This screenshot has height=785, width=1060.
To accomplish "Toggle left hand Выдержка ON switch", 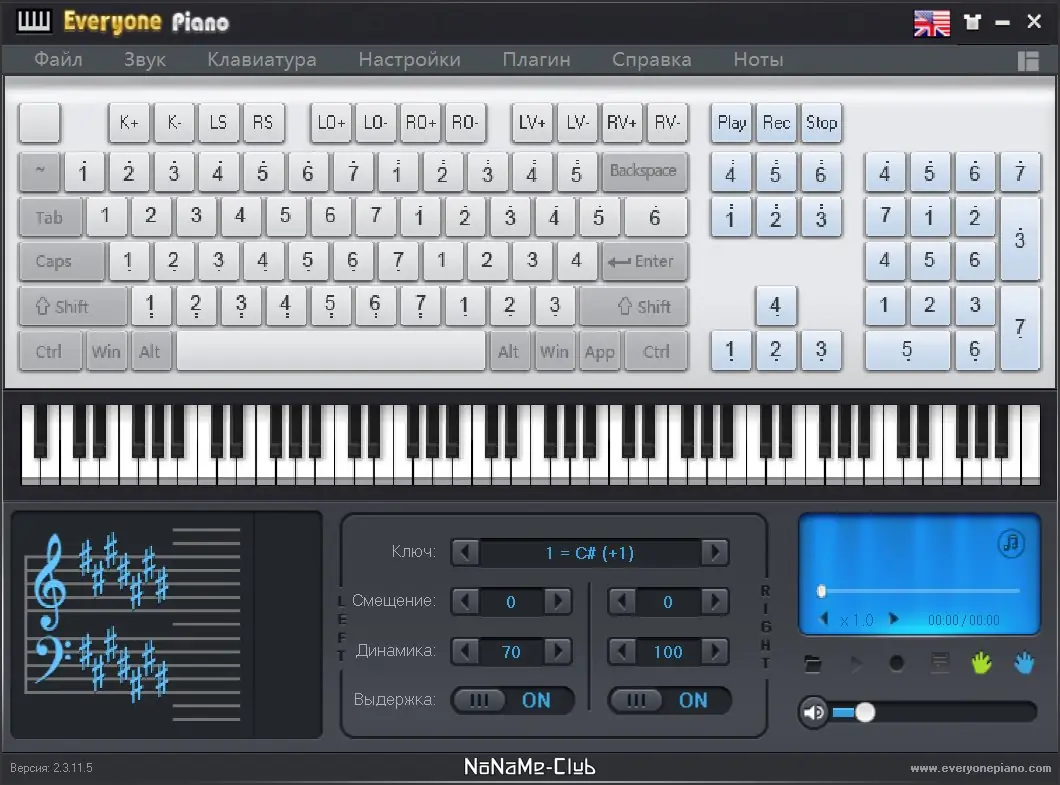I will pos(512,700).
